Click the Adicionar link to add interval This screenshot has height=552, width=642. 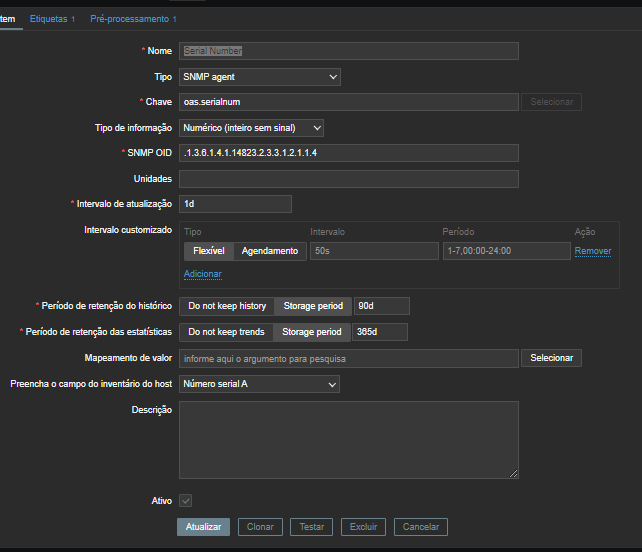tap(202, 274)
